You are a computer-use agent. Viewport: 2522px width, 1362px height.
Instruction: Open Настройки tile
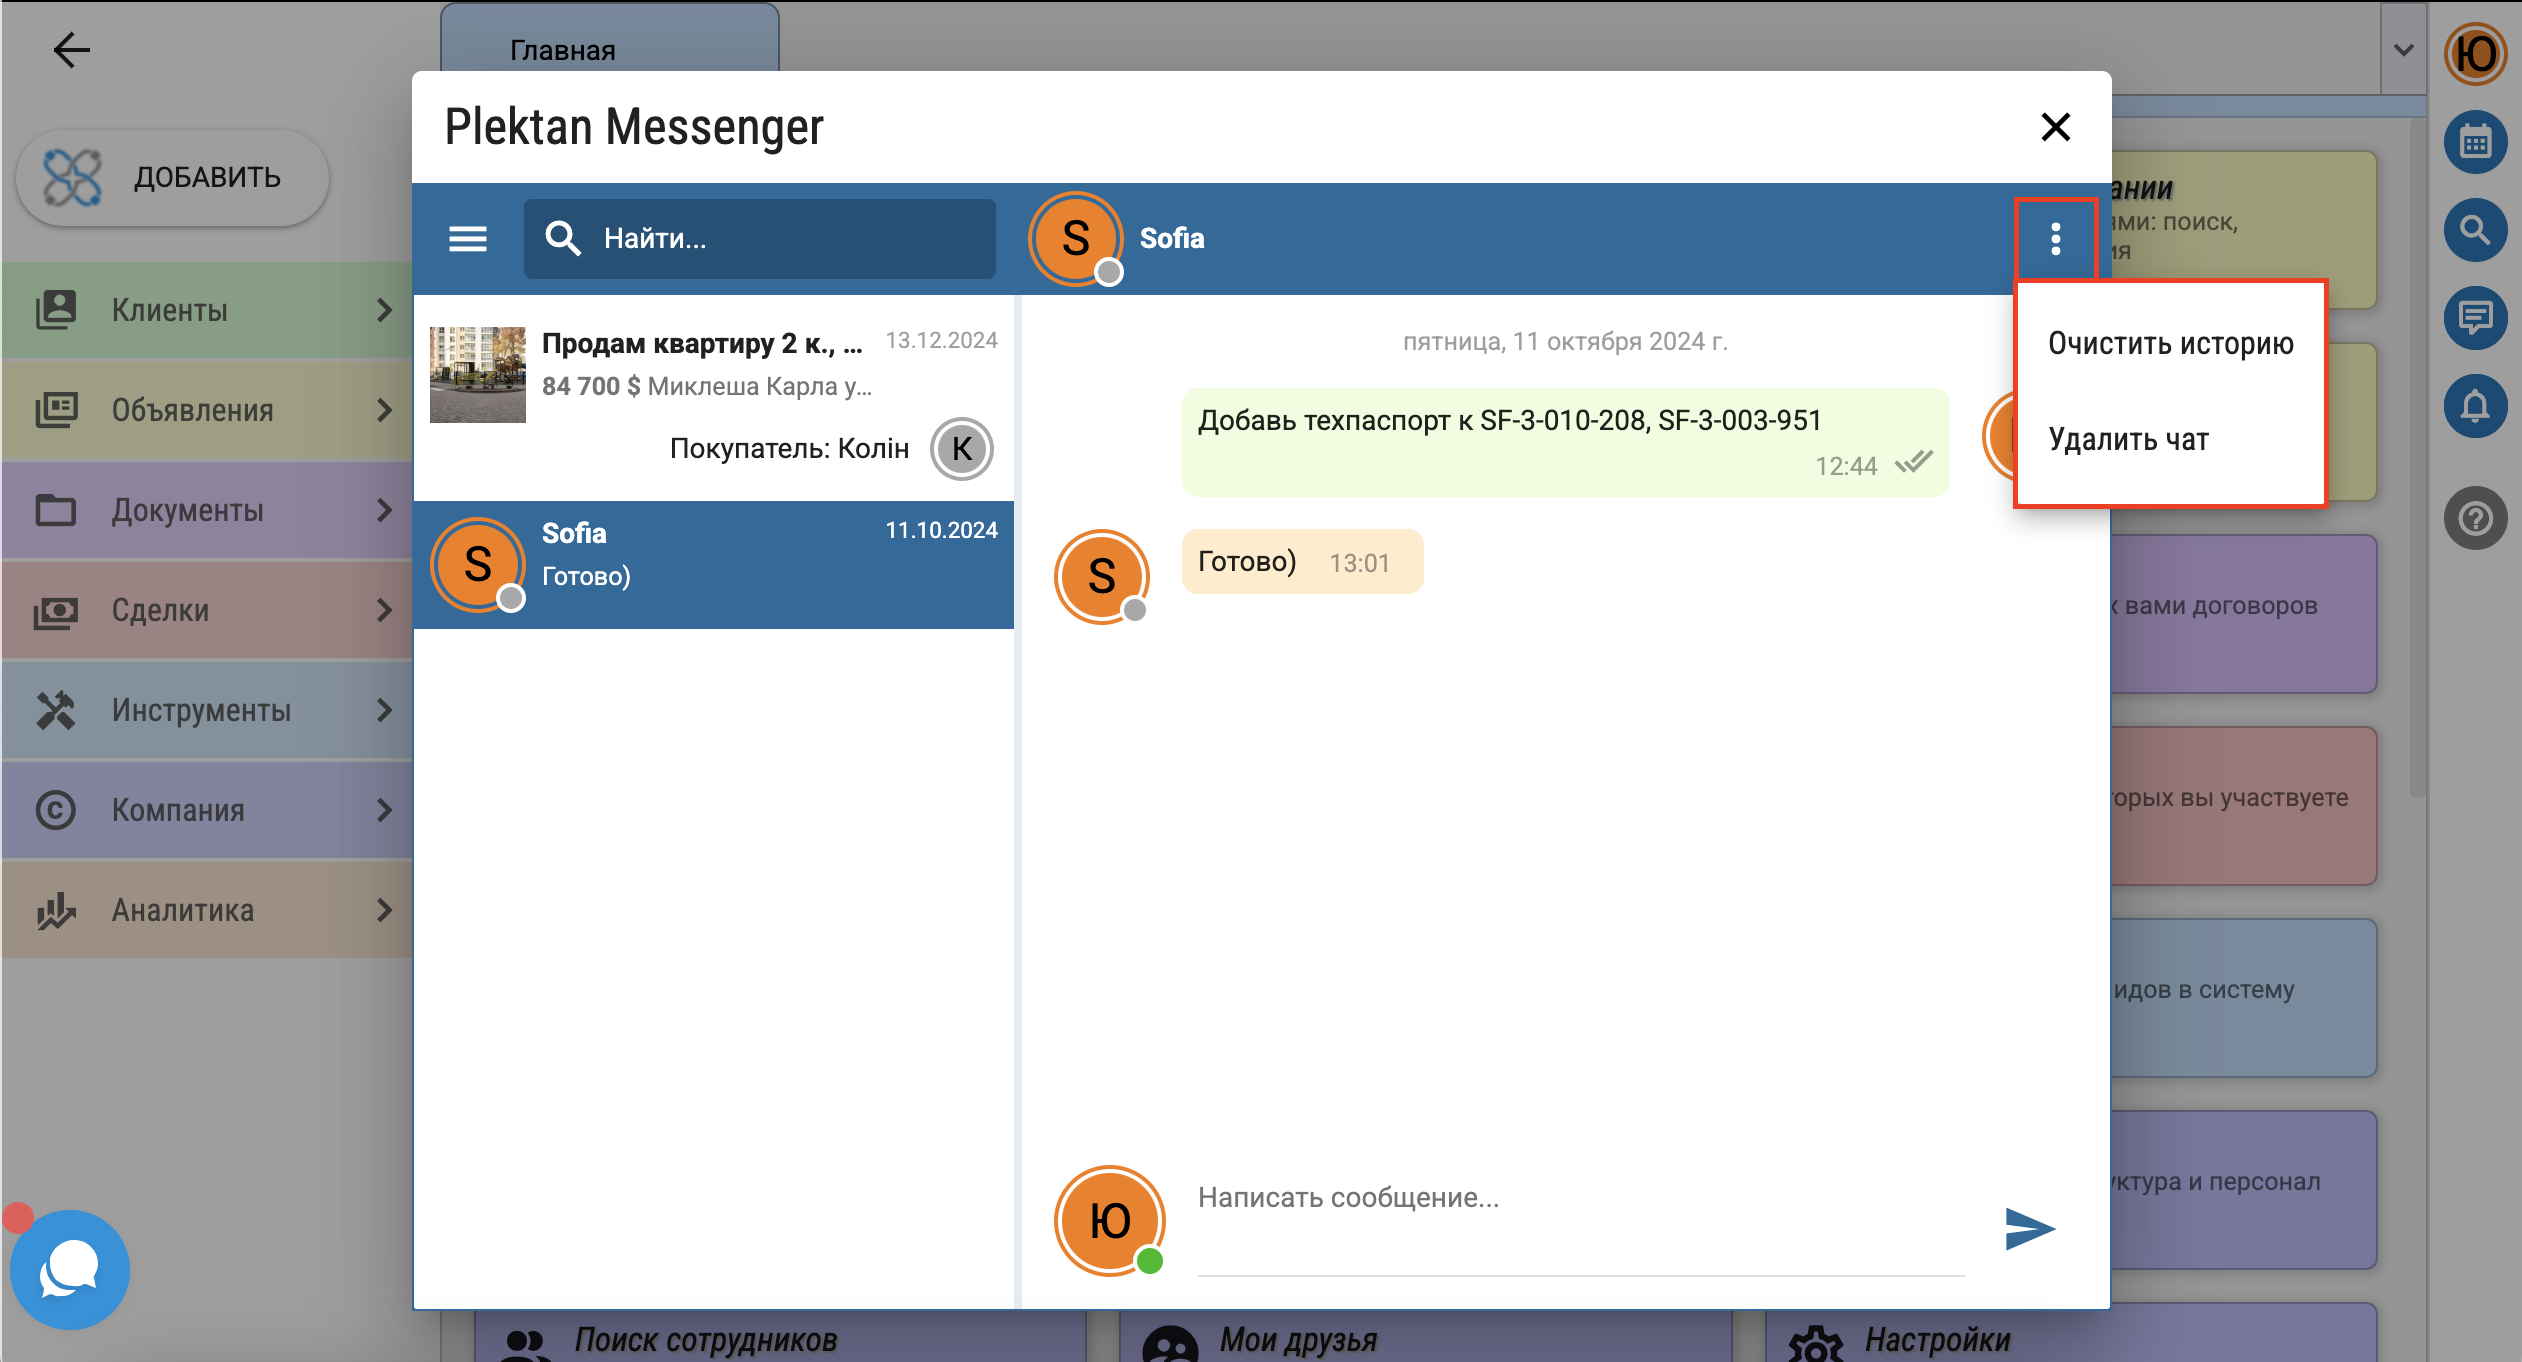[x=2070, y=1334]
